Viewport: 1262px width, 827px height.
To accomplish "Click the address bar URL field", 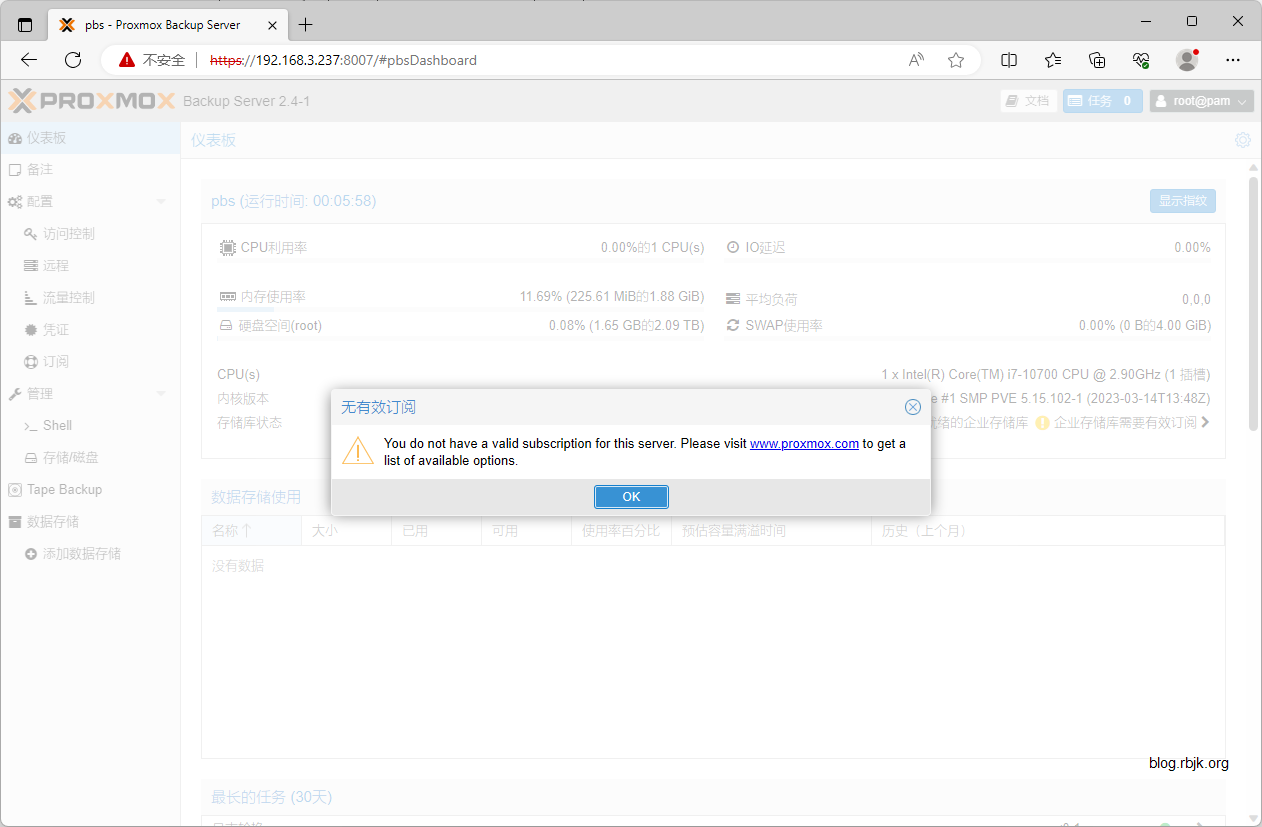I will pos(550,60).
